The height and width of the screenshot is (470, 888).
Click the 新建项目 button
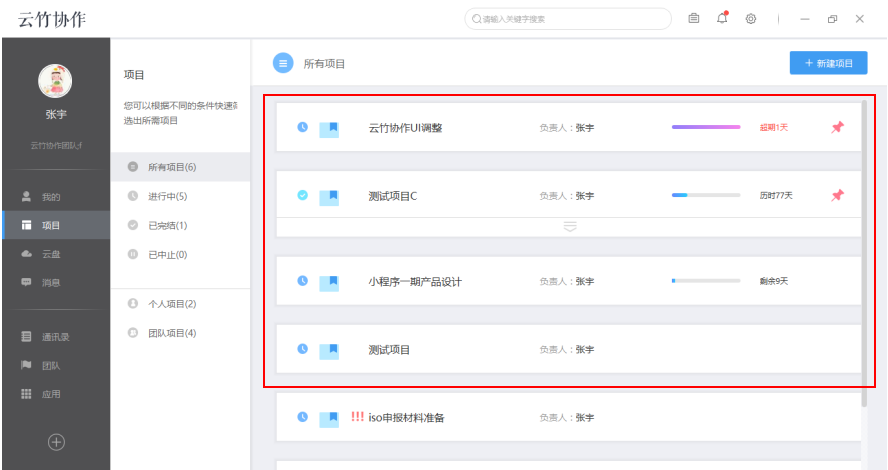point(828,63)
